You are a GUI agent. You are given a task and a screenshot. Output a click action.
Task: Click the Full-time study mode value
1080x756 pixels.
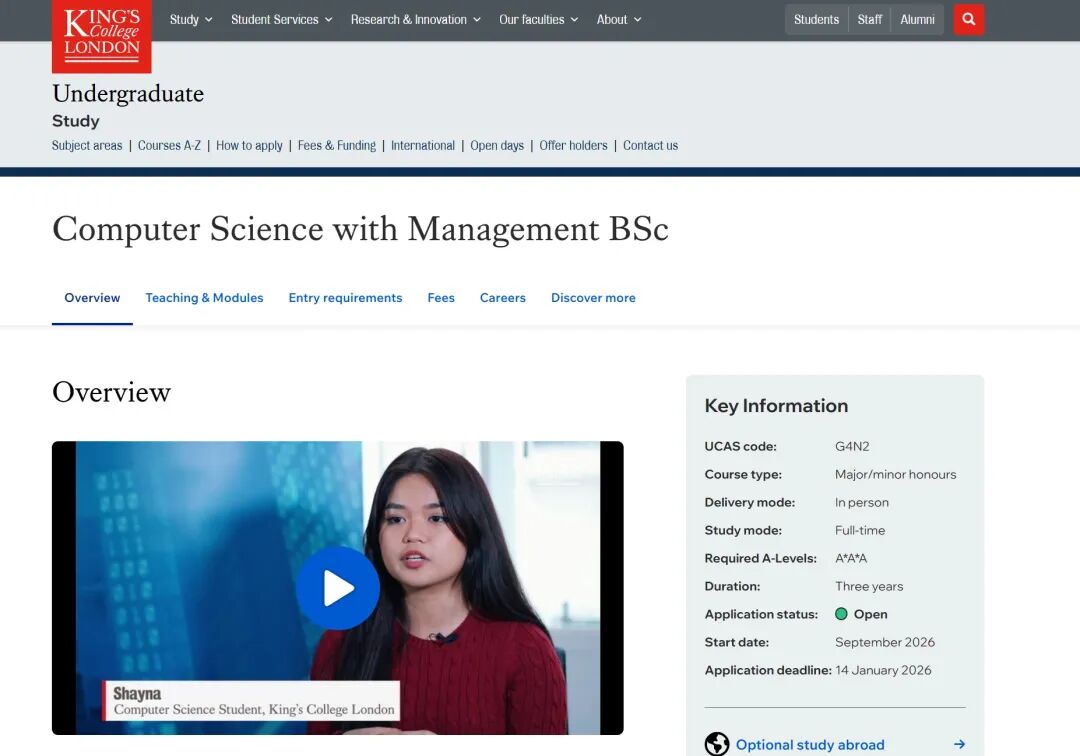coord(860,530)
